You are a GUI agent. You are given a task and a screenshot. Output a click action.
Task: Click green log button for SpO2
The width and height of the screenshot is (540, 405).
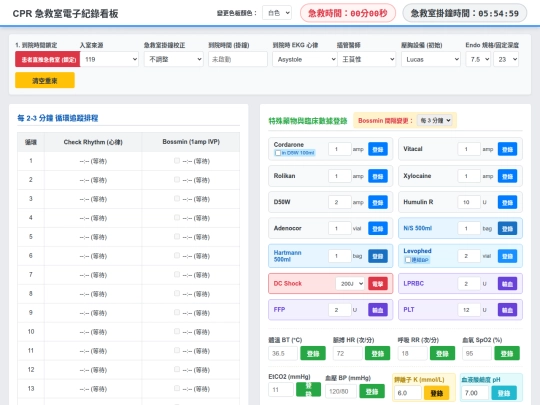tap(507, 353)
